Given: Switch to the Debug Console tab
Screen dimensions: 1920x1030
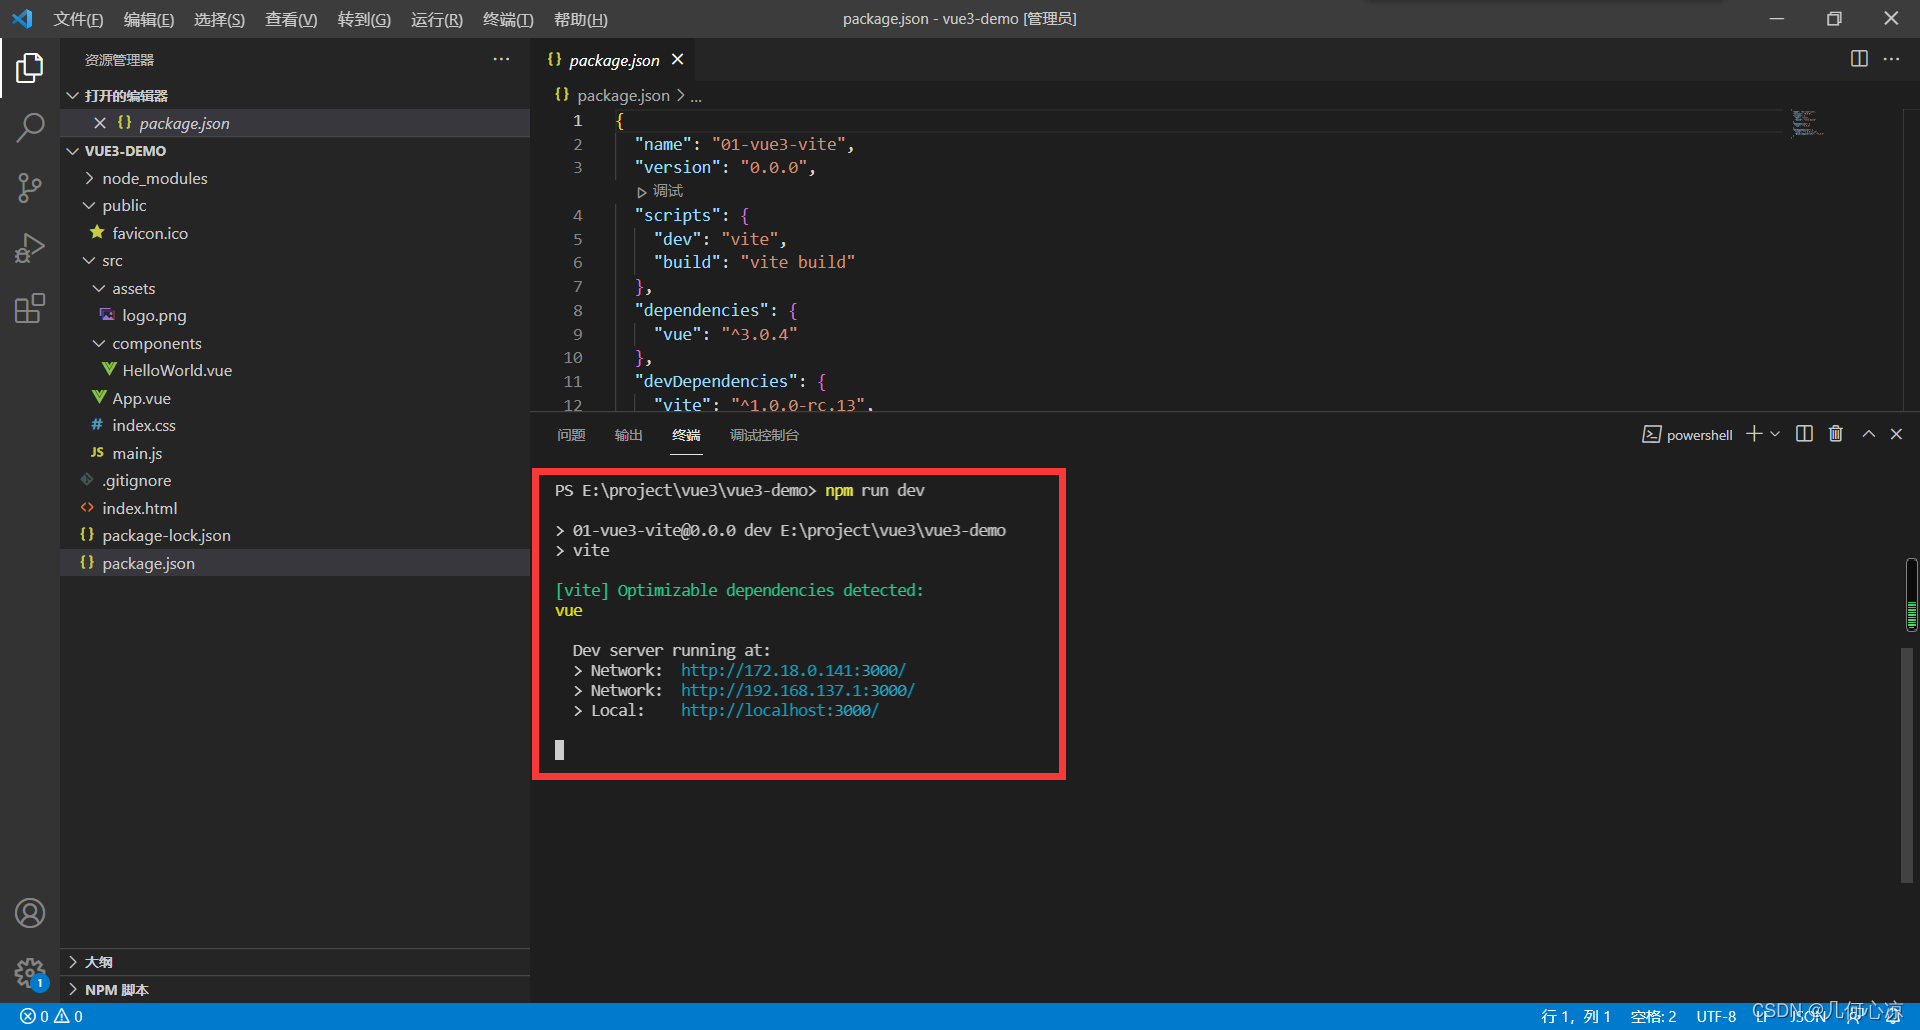Looking at the screenshot, I should click(x=764, y=435).
